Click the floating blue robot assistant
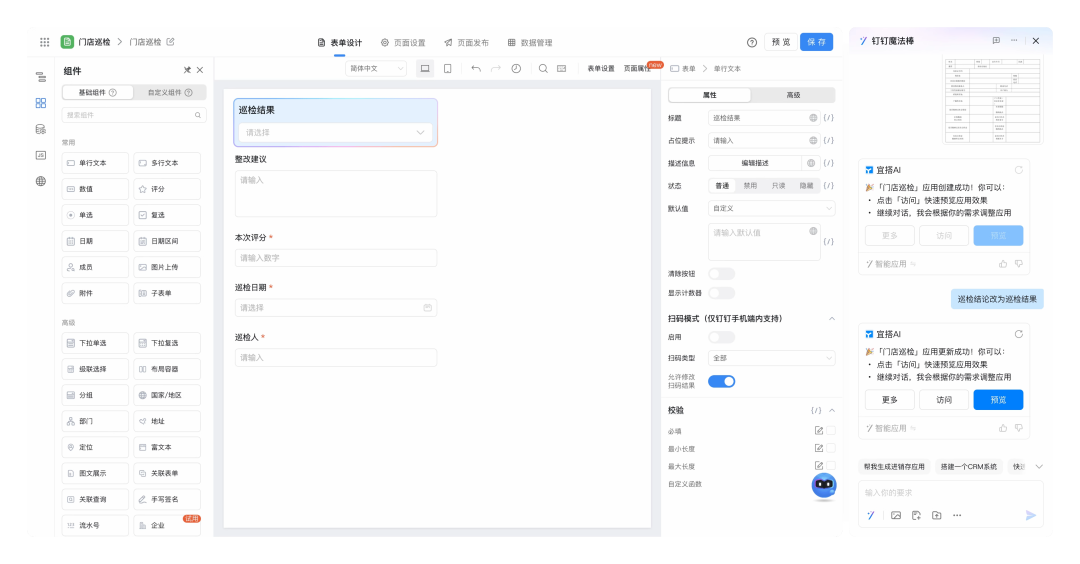Image resolution: width=1080 pixels, height=564 pixels. click(823, 486)
